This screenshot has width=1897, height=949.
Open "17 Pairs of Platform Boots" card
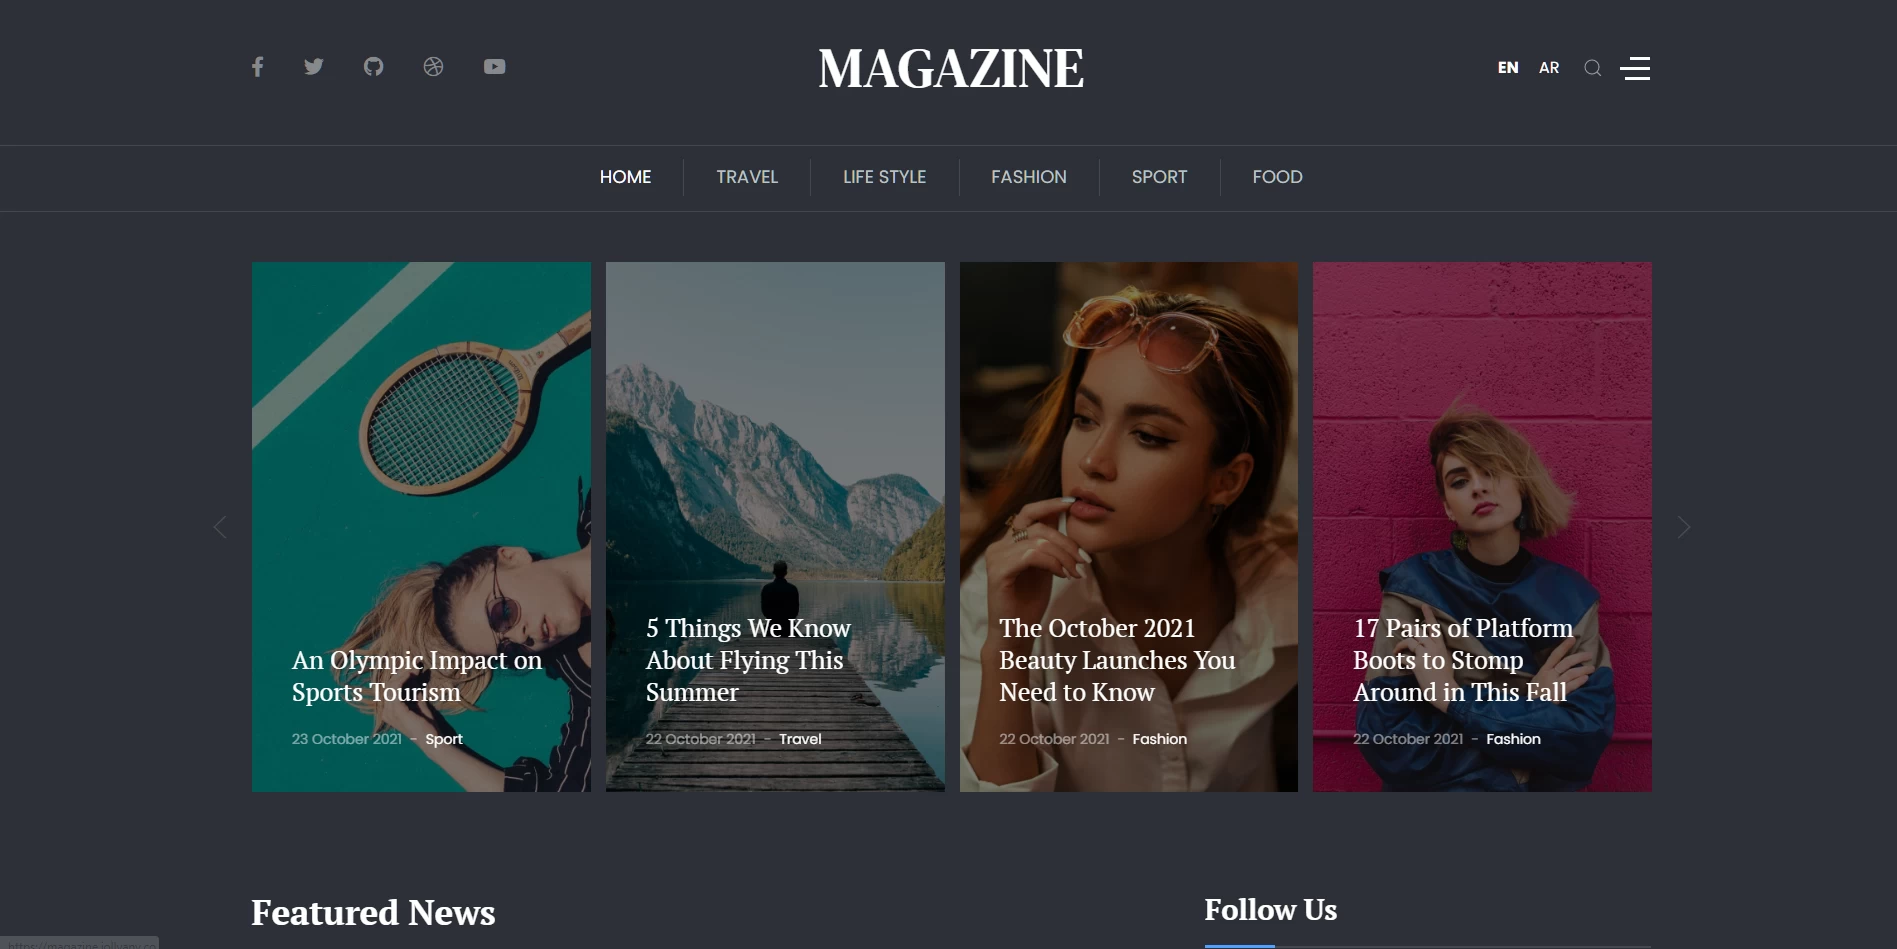[x=1482, y=527]
